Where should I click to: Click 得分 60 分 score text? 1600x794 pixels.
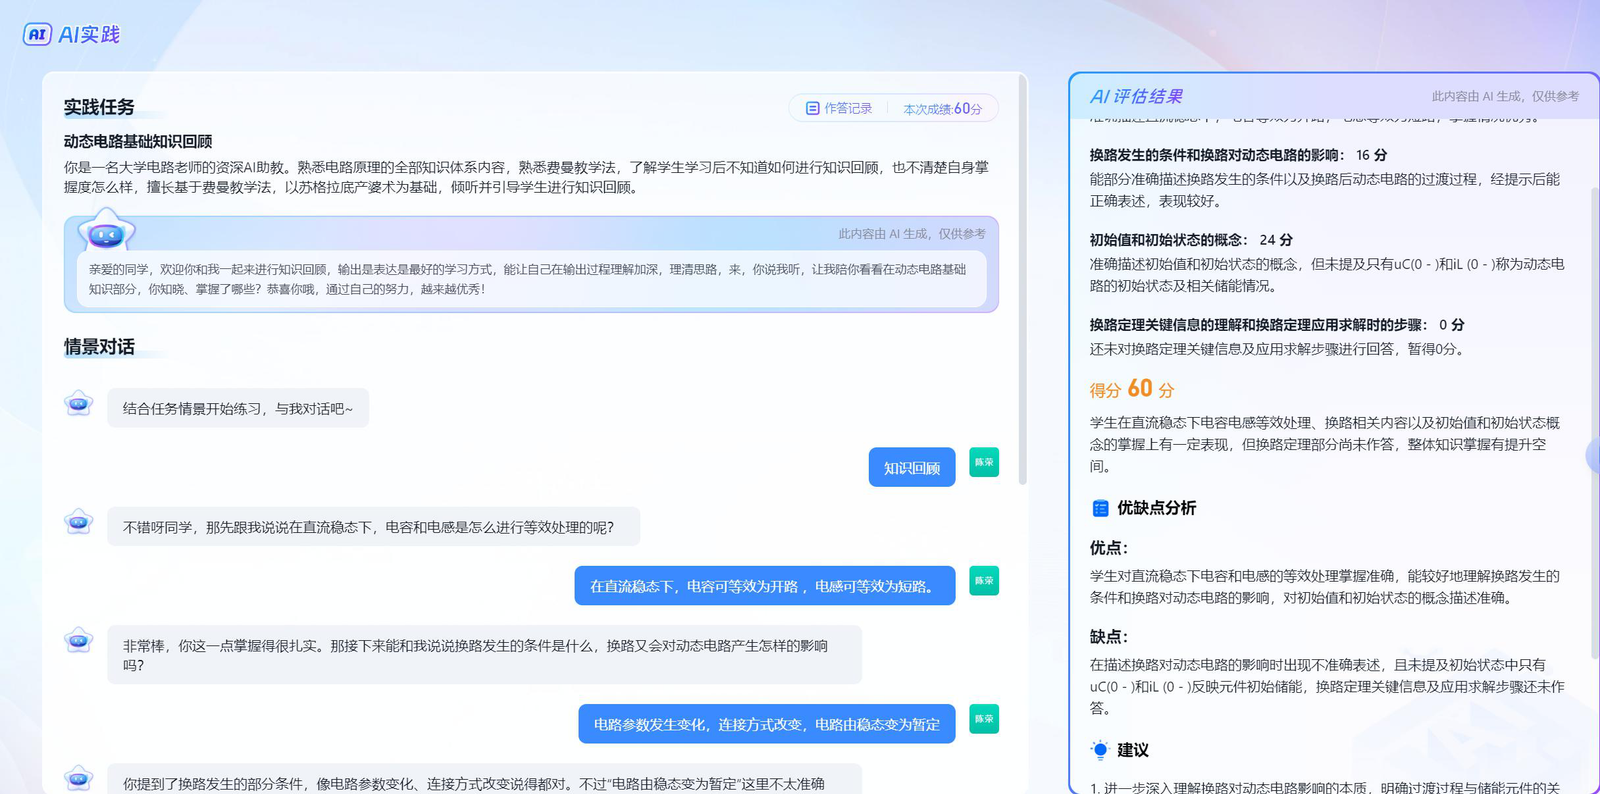tap(1132, 388)
